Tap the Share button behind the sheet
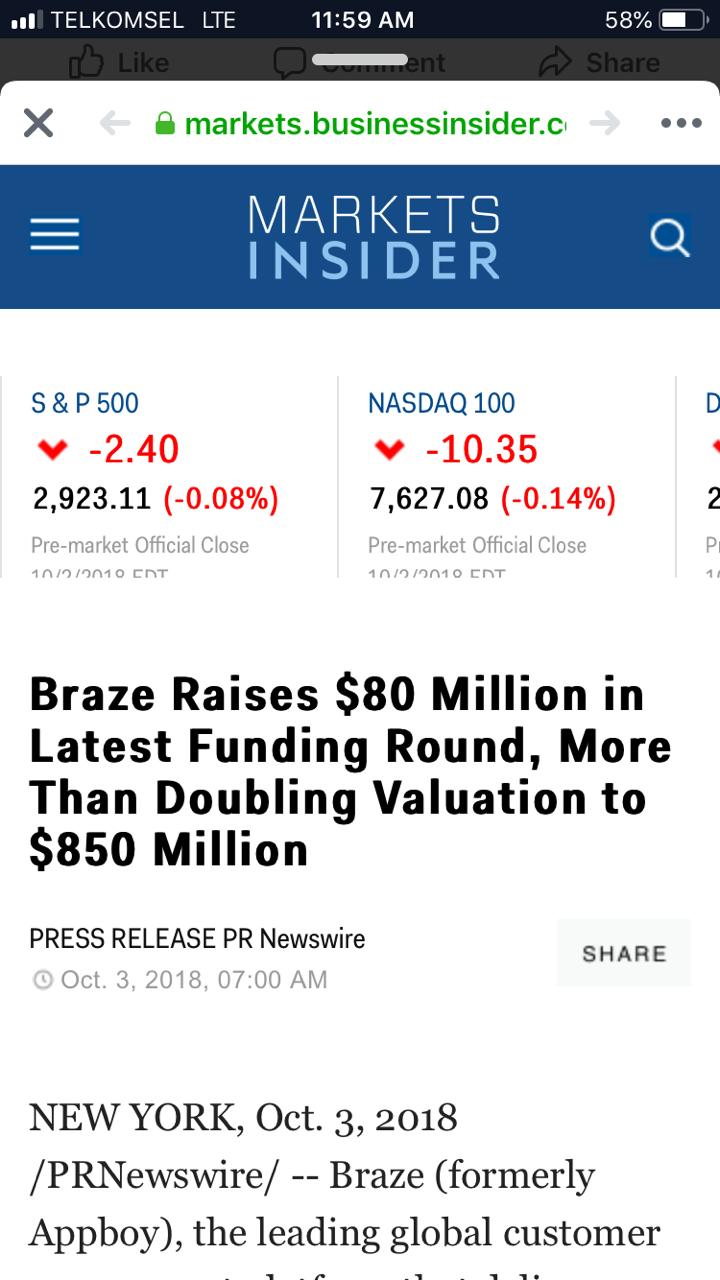720x1280 pixels. point(600,63)
